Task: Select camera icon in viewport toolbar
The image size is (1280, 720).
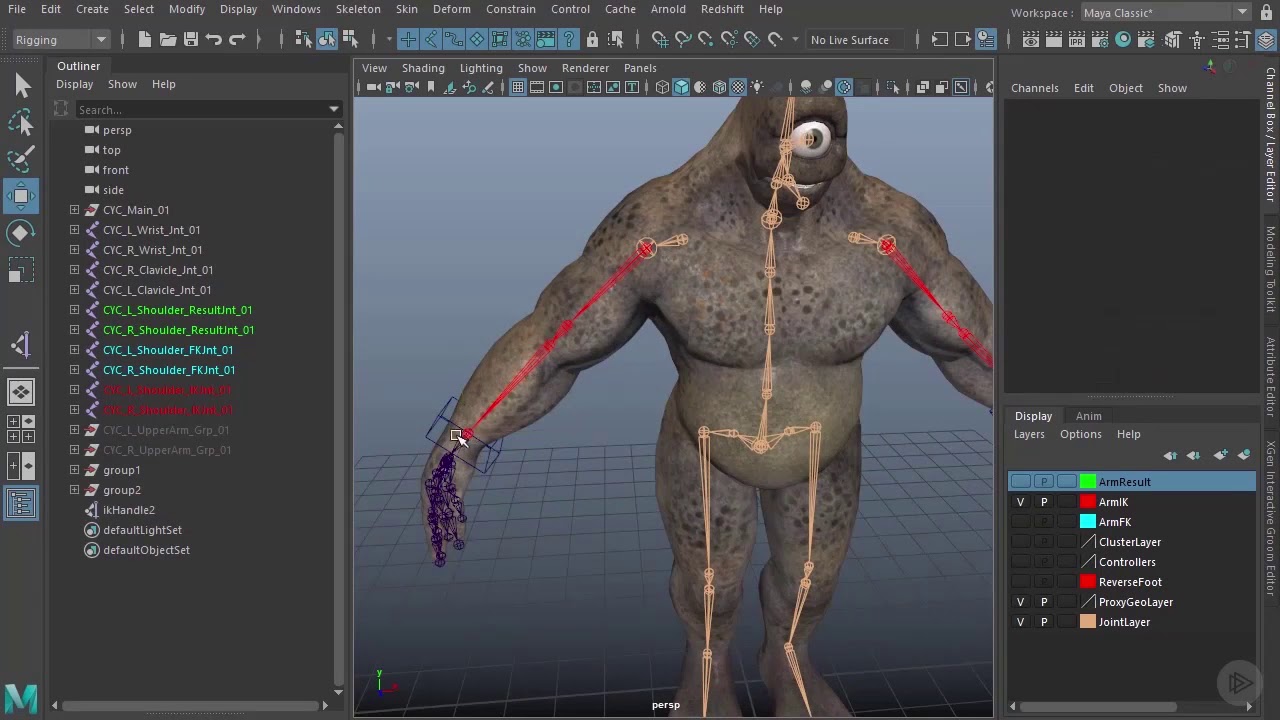Action: (x=373, y=87)
